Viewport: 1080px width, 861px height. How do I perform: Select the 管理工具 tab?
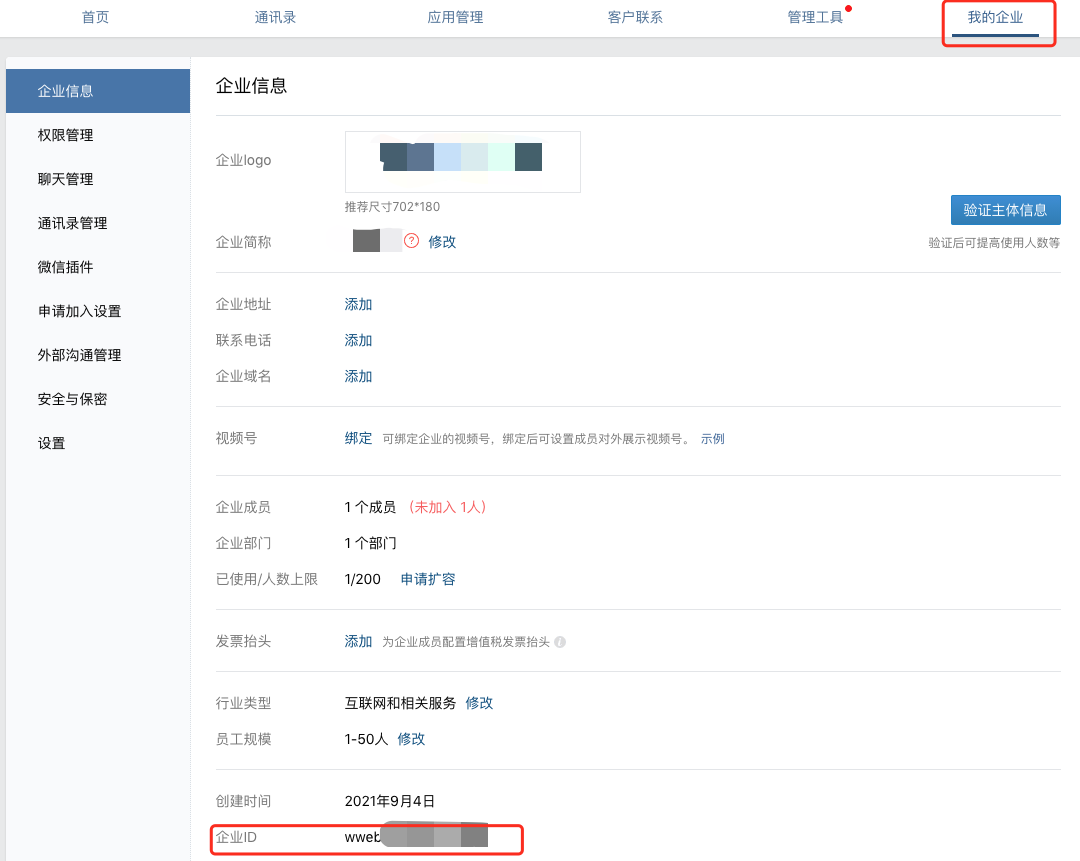click(815, 17)
